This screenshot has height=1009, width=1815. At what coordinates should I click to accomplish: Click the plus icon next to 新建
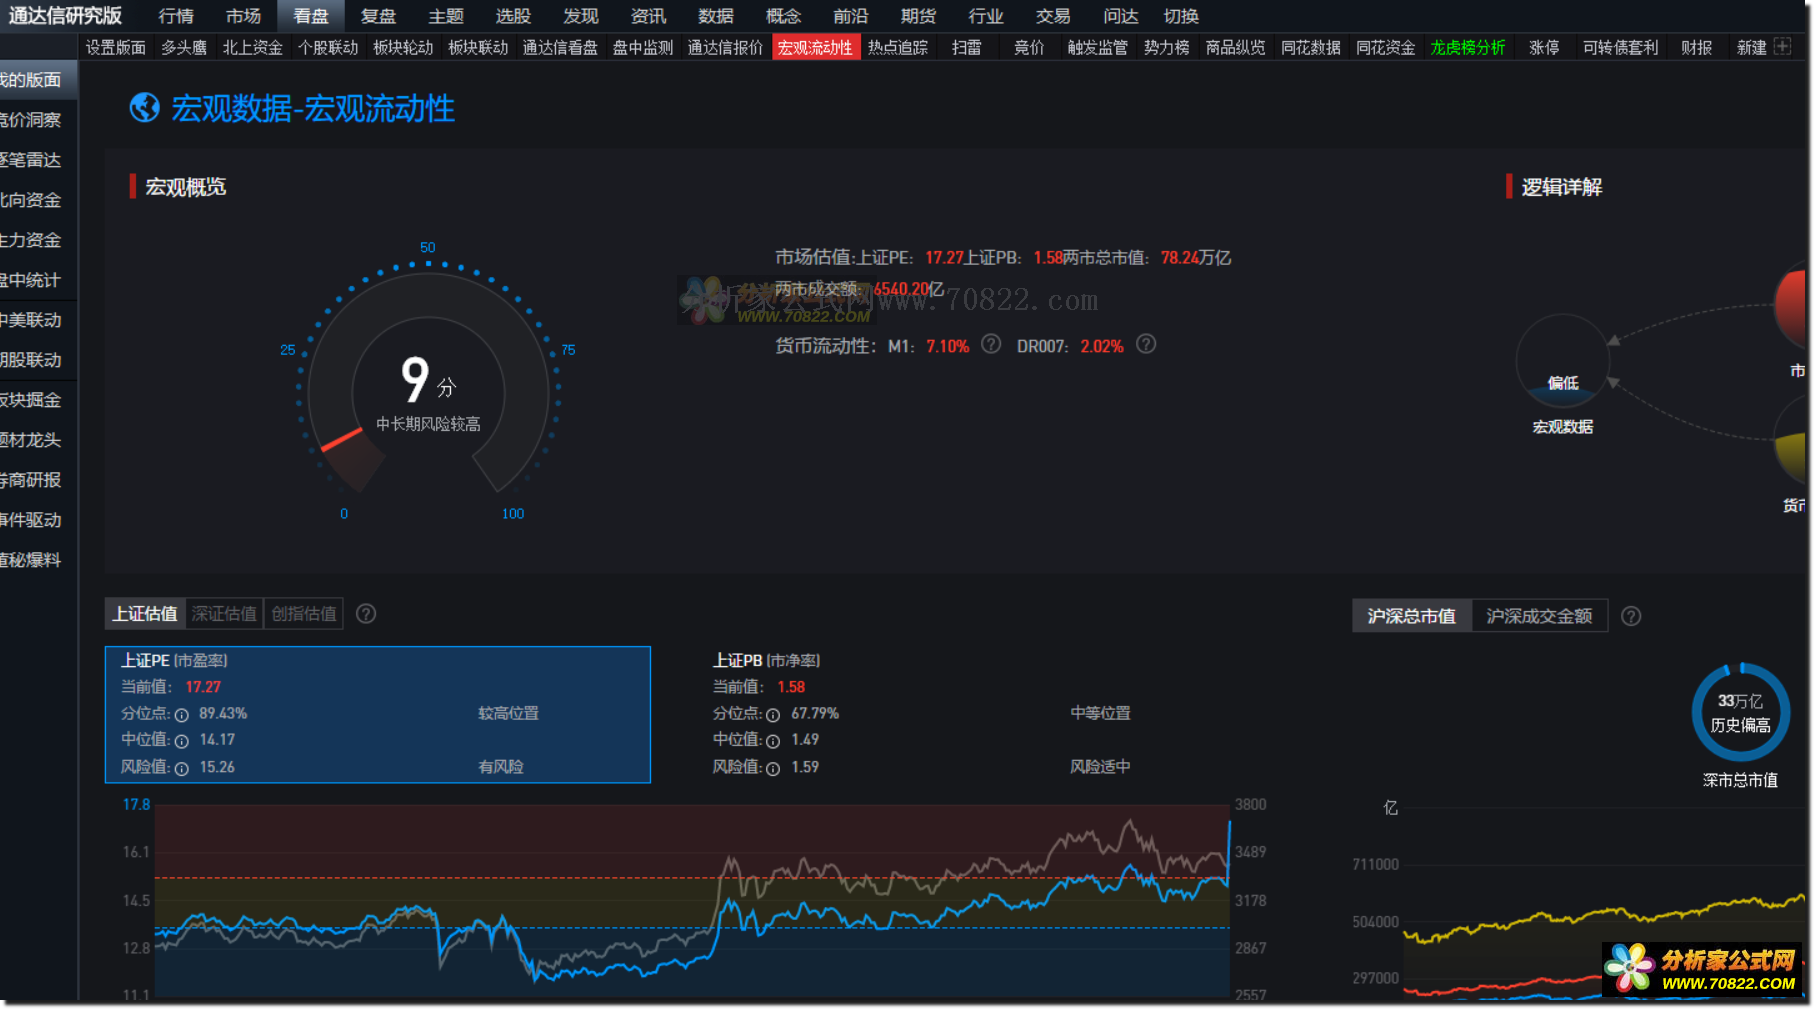tap(1782, 46)
